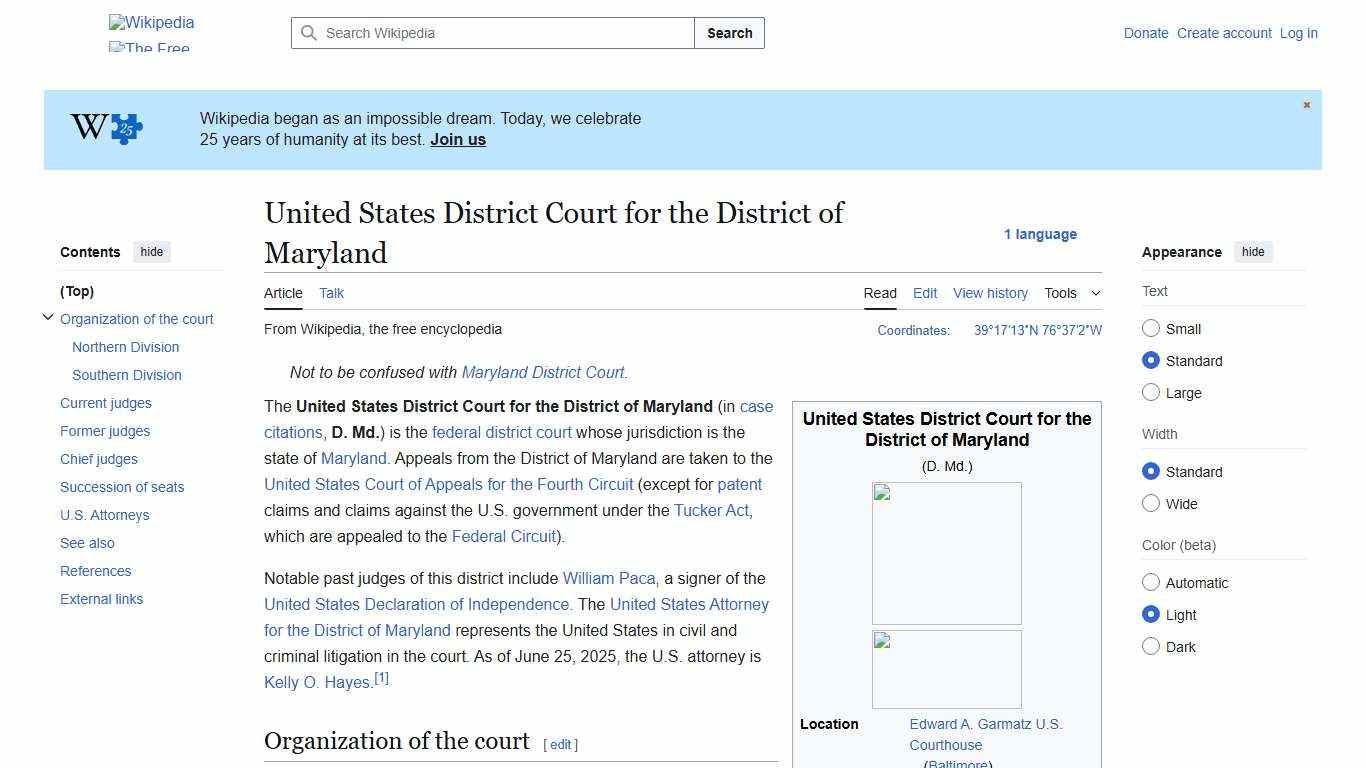Switch page width to Wide
The width and height of the screenshot is (1366, 768).
(1151, 503)
